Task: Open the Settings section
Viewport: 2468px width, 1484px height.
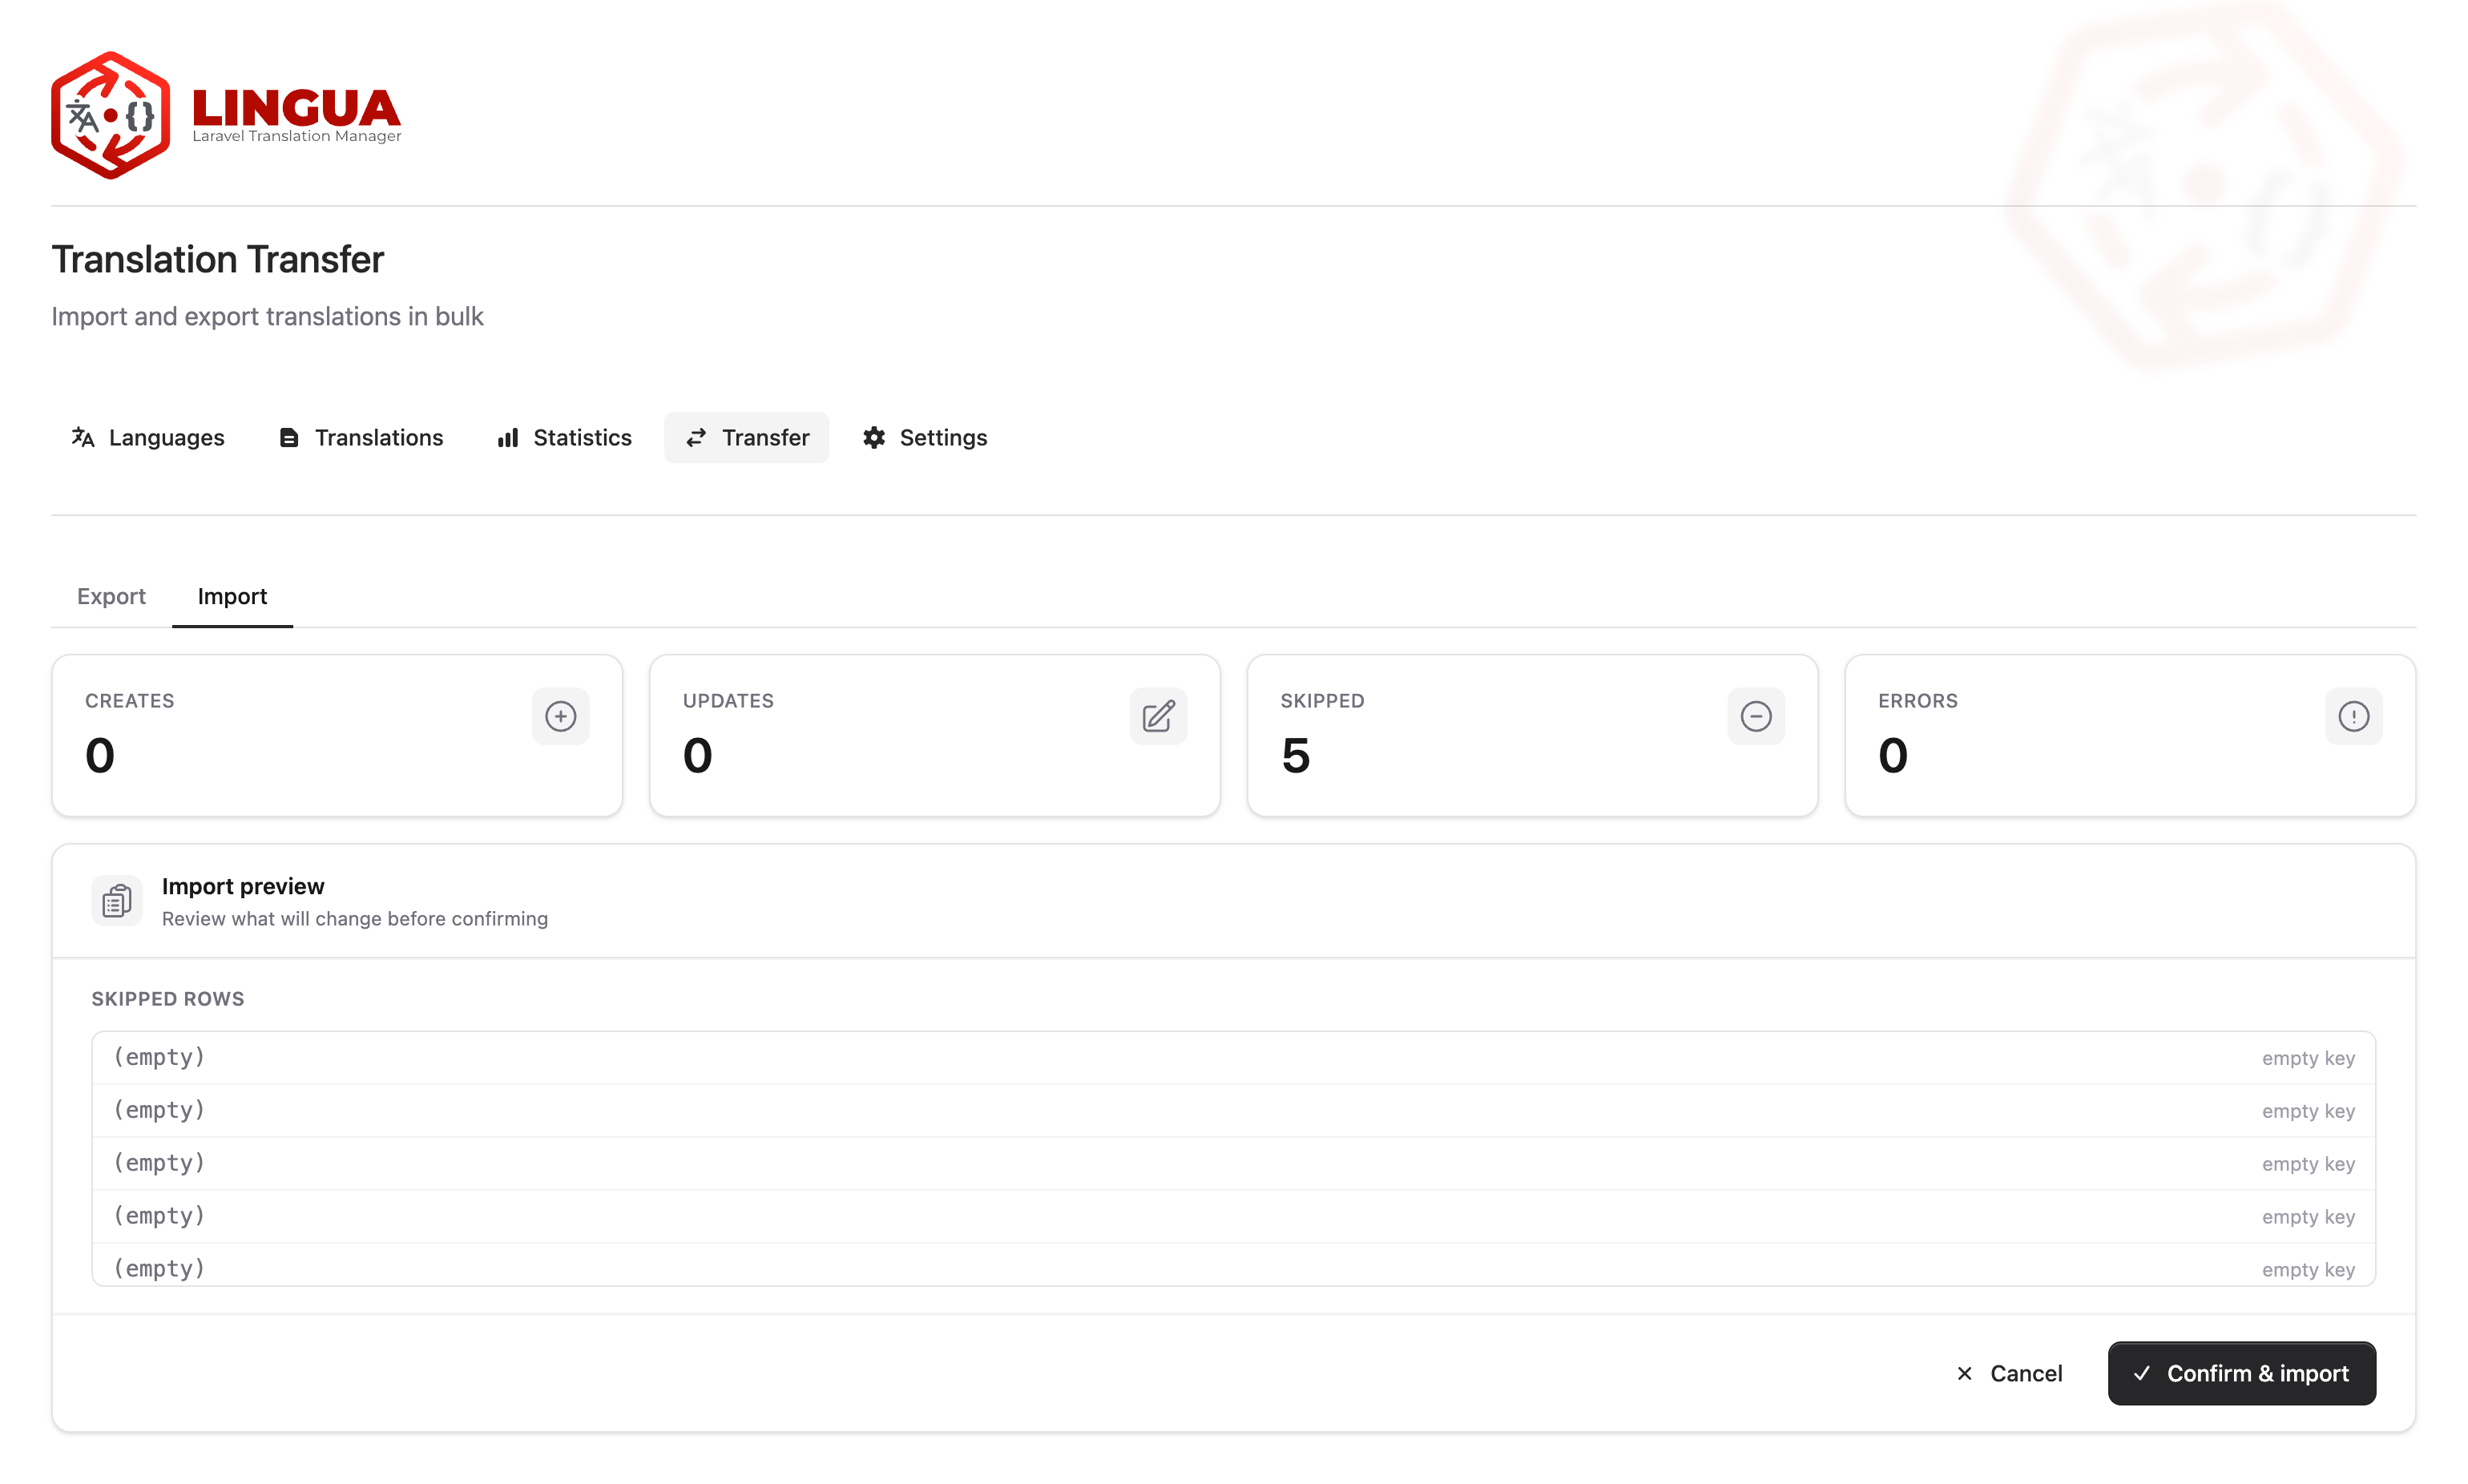Action: click(924, 437)
